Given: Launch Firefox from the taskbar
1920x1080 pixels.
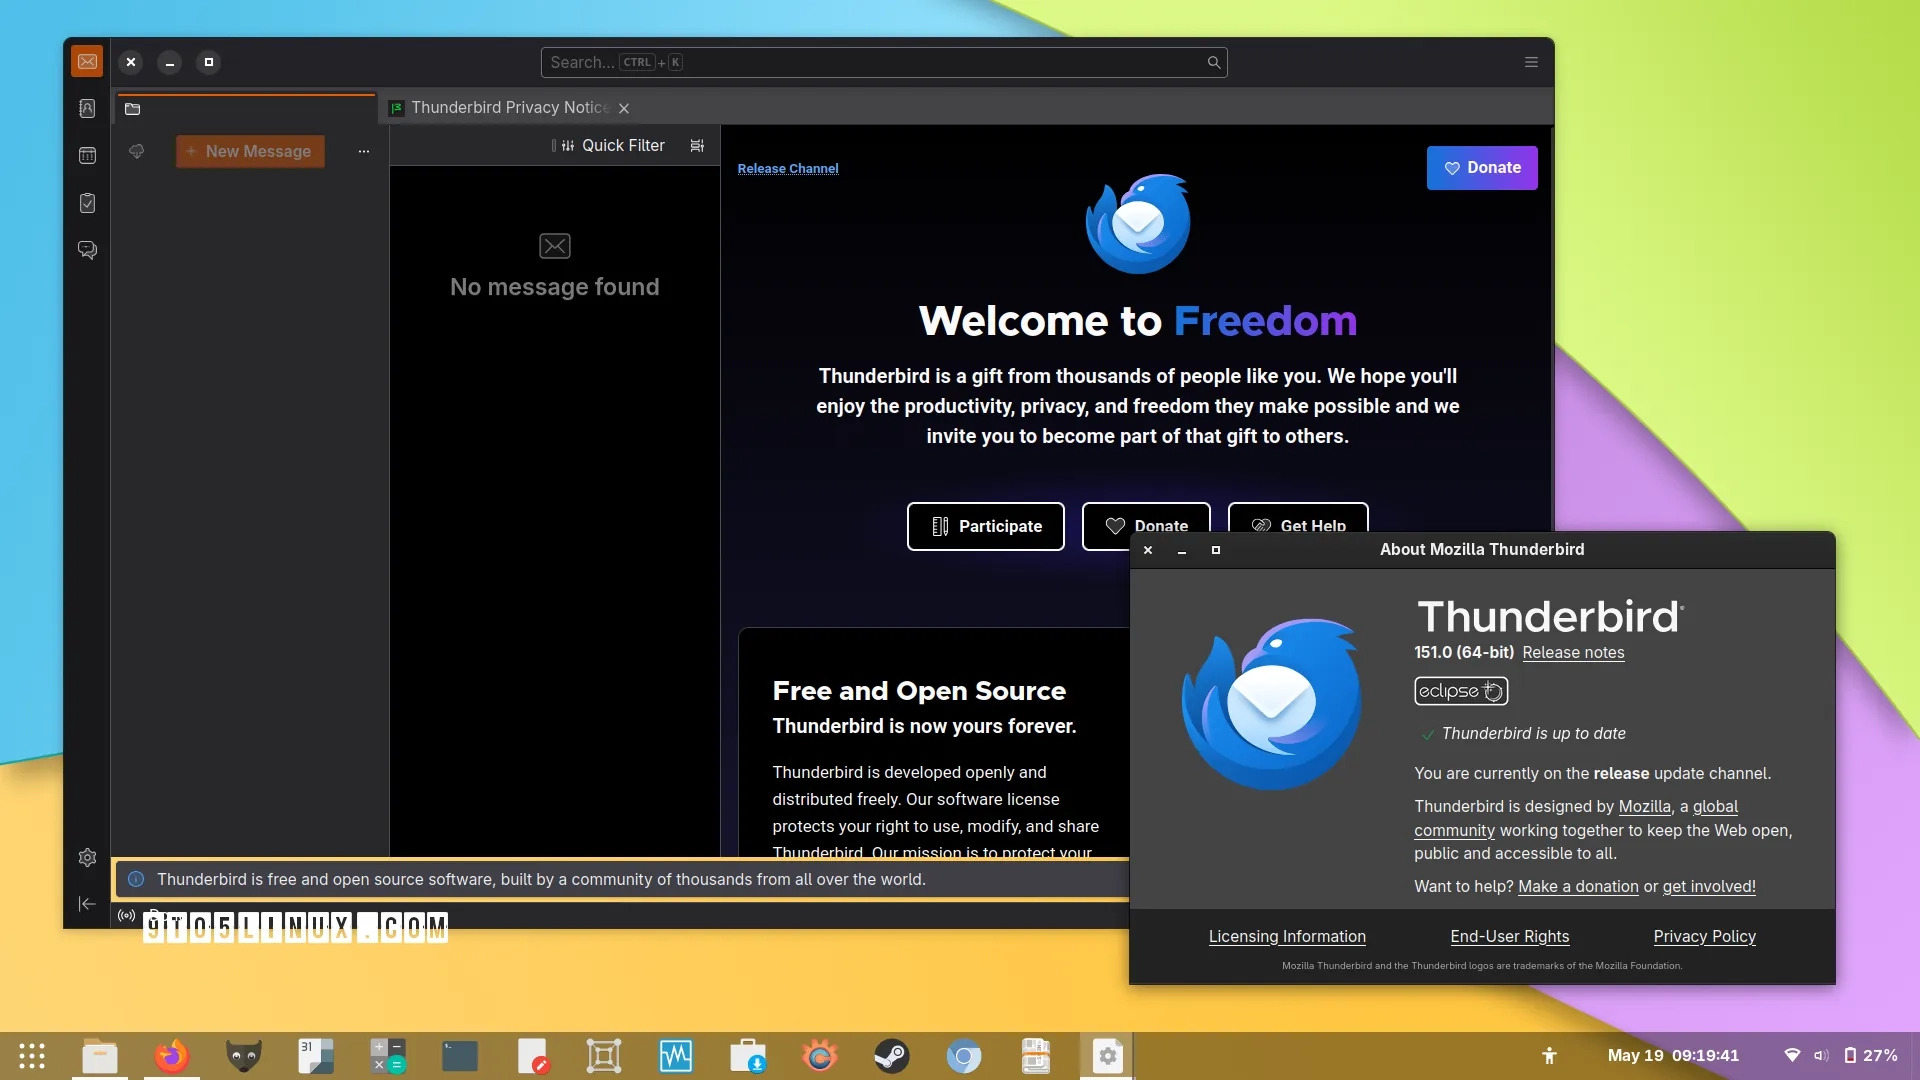Looking at the screenshot, I should [172, 1056].
